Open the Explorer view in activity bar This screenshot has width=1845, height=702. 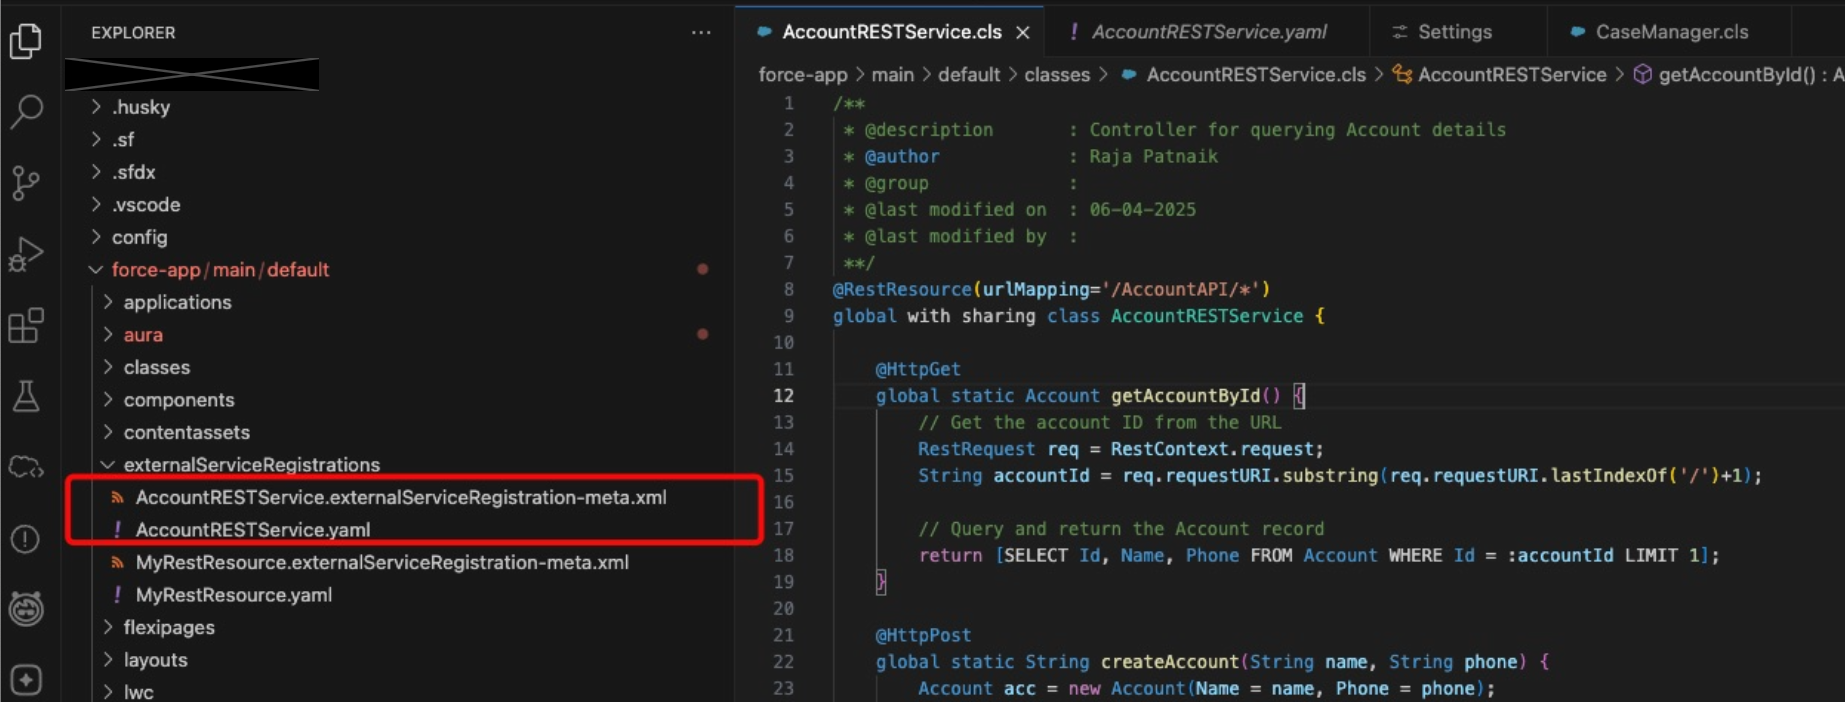[x=26, y=41]
